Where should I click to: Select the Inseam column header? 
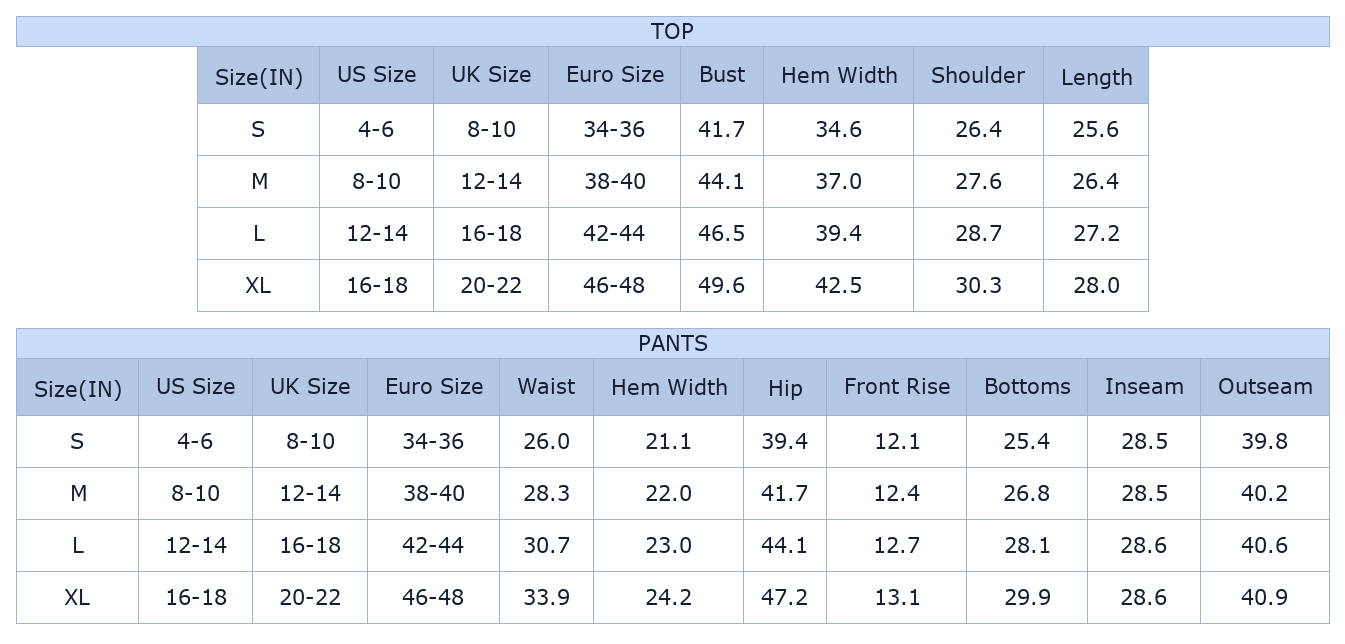1144,387
